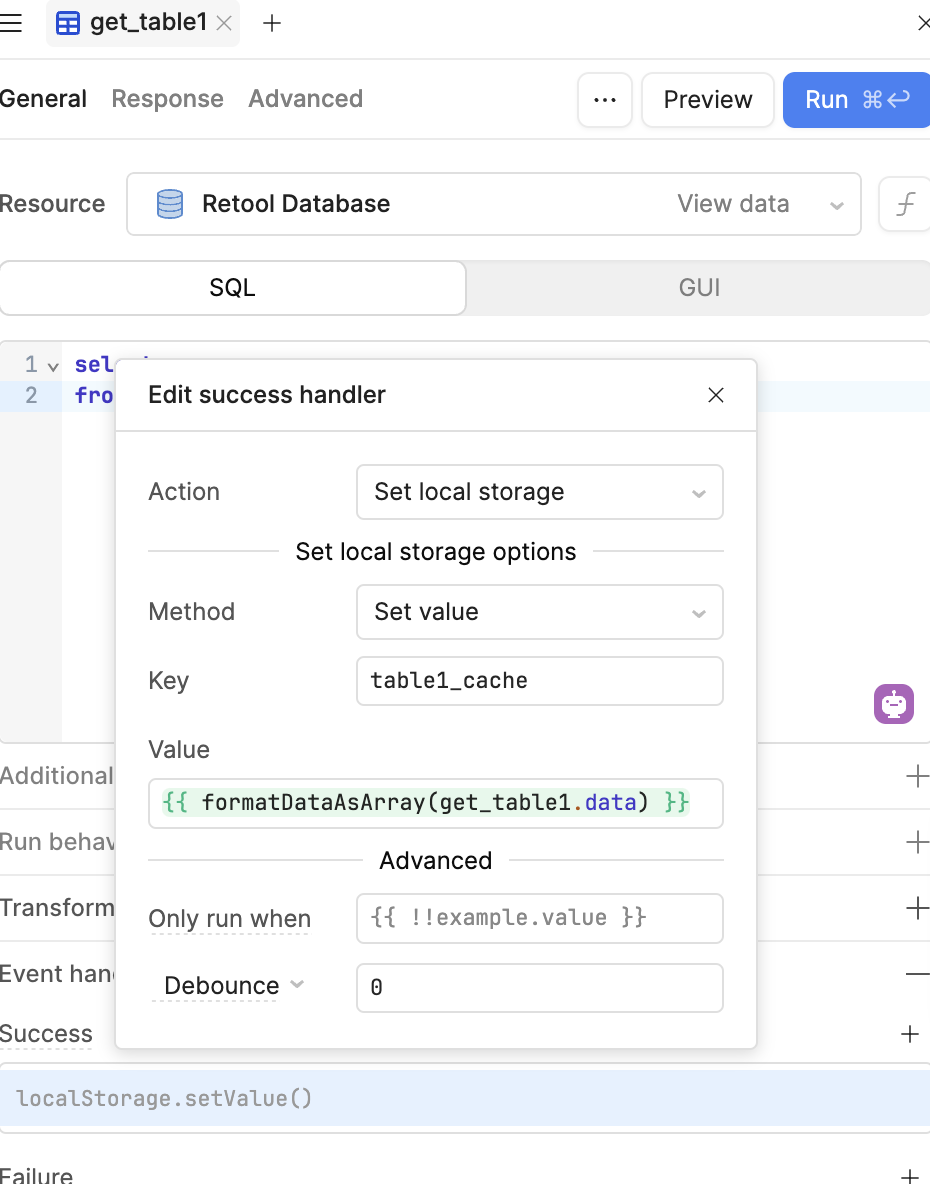930x1184 pixels.
Task: Open the hamburger menu icon
Action: point(11,23)
